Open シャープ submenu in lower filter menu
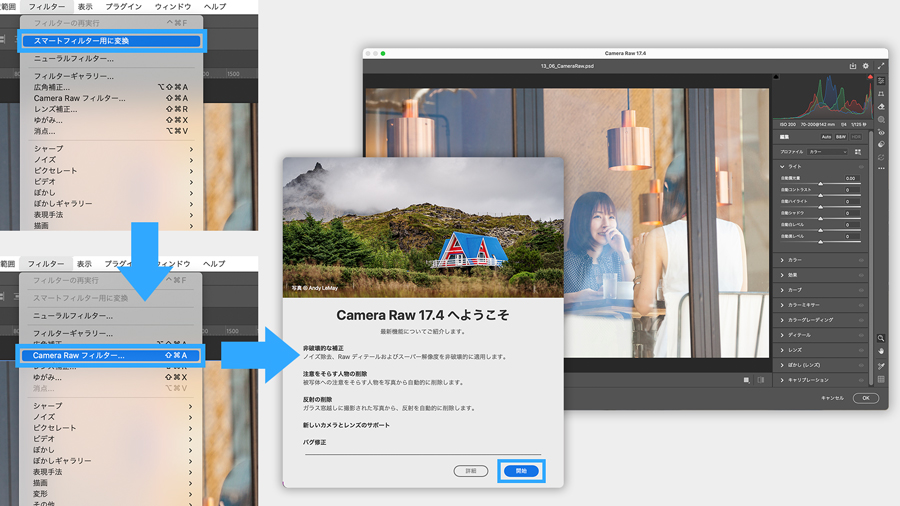Viewport: 900px width, 506px height. point(110,406)
